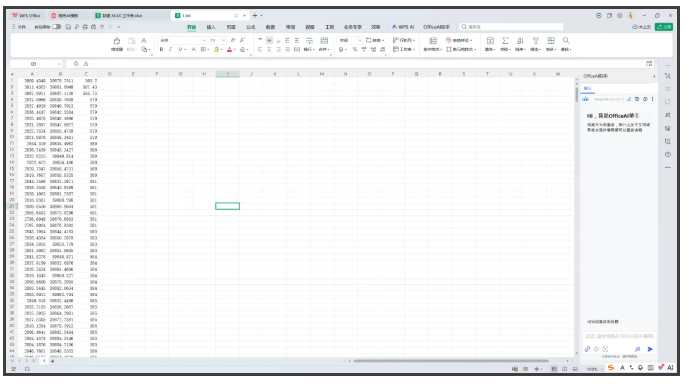This screenshot has height=388, width=690.
Task: Click the undo arrow in the quick access bar
Action: click(102, 27)
